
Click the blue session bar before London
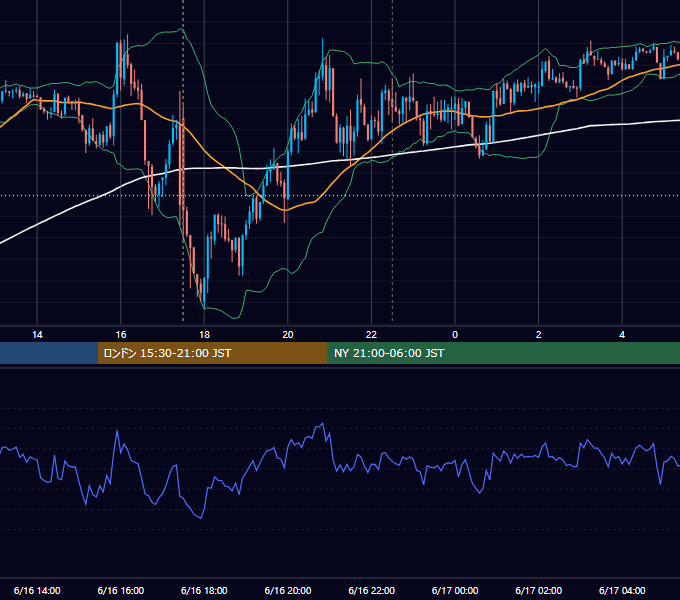click(49, 353)
